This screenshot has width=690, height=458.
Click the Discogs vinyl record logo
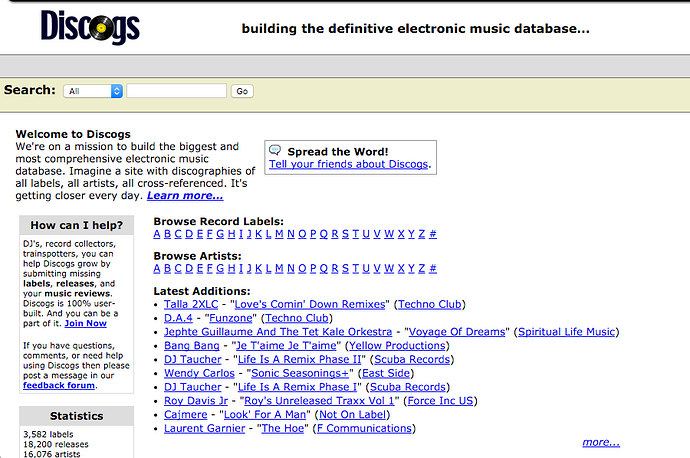point(90,27)
